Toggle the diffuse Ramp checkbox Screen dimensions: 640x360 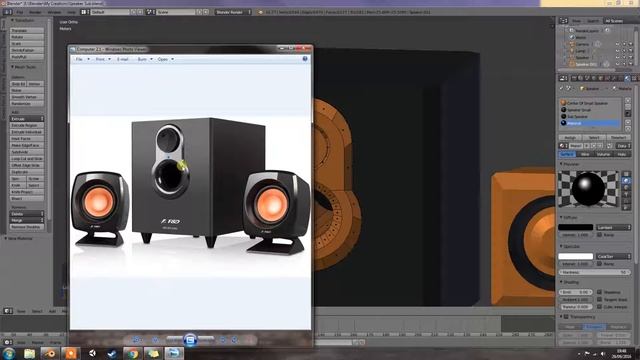point(600,235)
